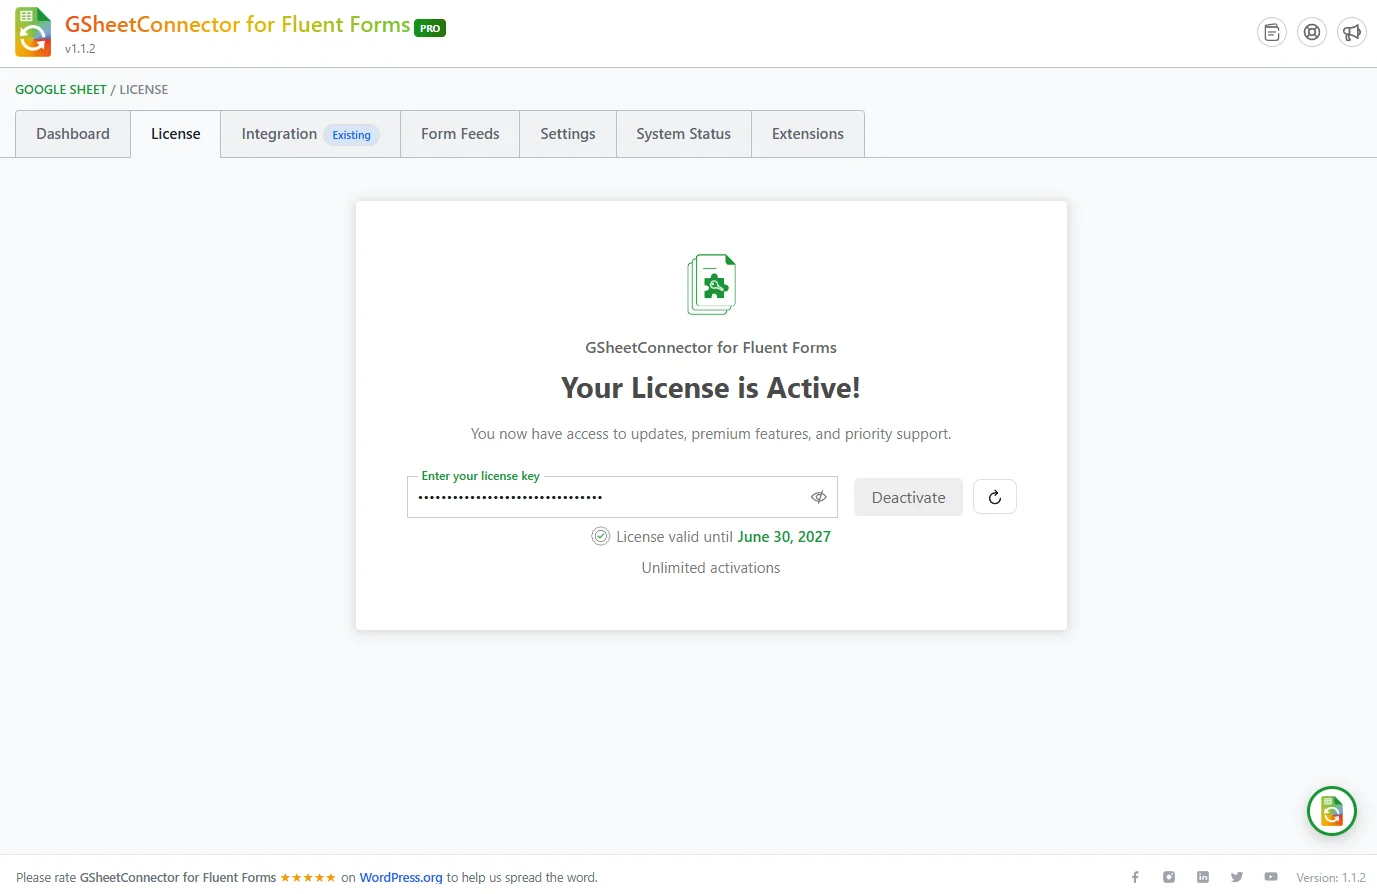
Task: Click 'GSheetConnector for Fluent Forms' card subtitle
Action: (711, 348)
